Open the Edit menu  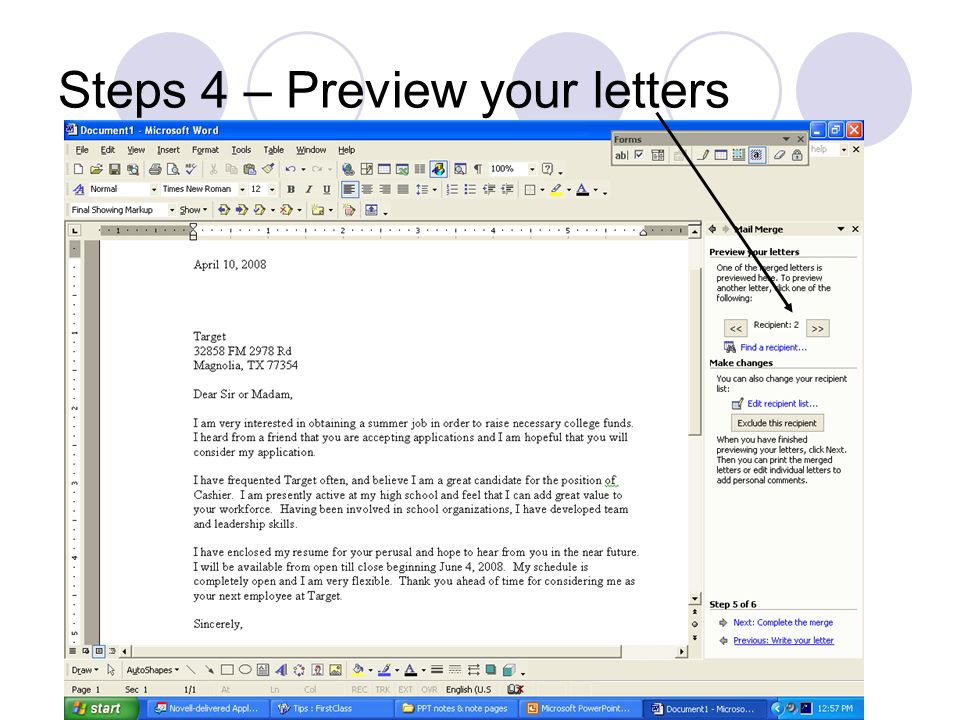tap(108, 150)
